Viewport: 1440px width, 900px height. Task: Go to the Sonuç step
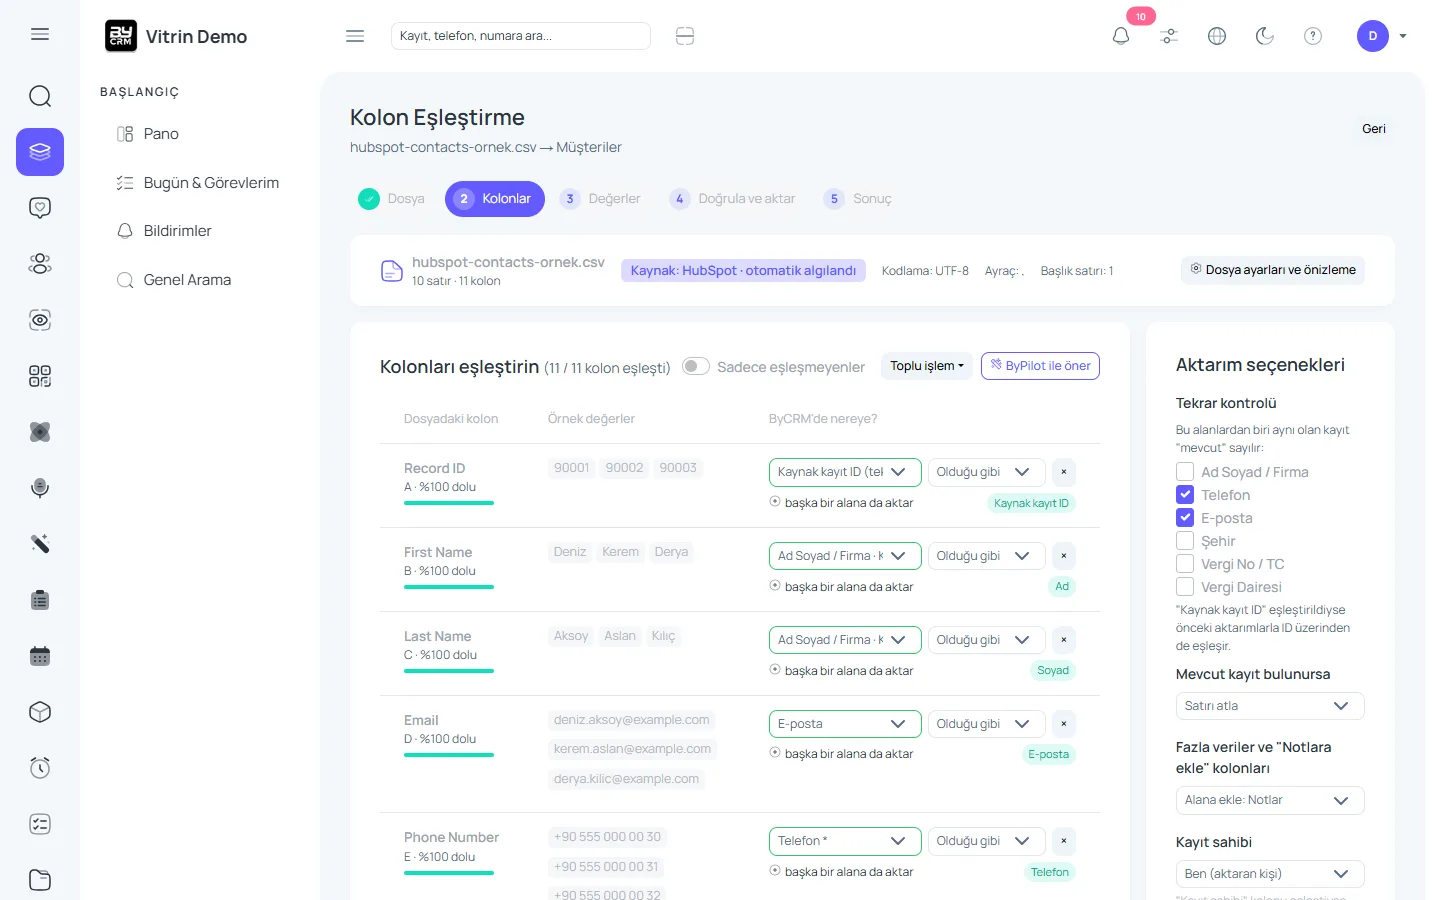[858, 199]
